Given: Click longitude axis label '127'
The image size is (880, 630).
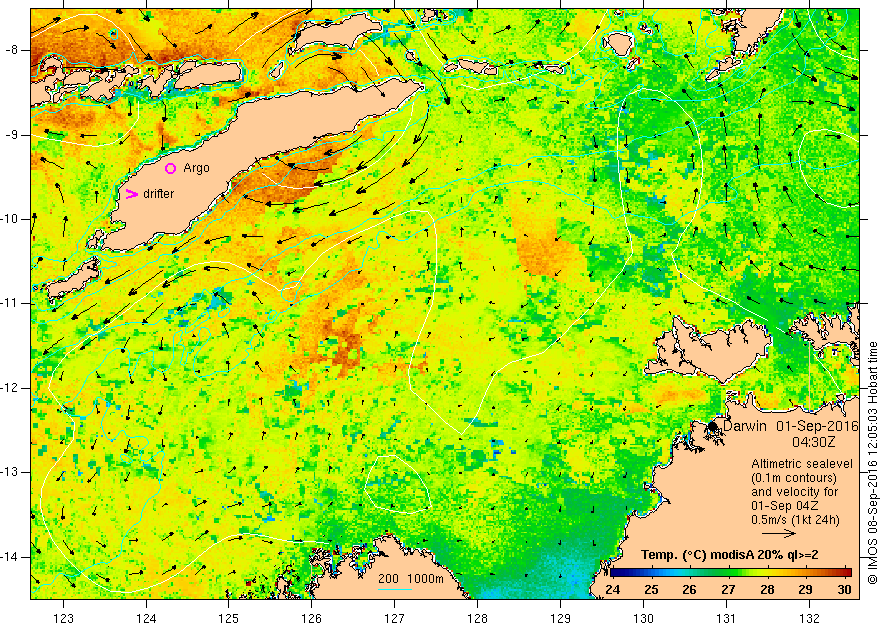Looking at the screenshot, I should point(395,618).
